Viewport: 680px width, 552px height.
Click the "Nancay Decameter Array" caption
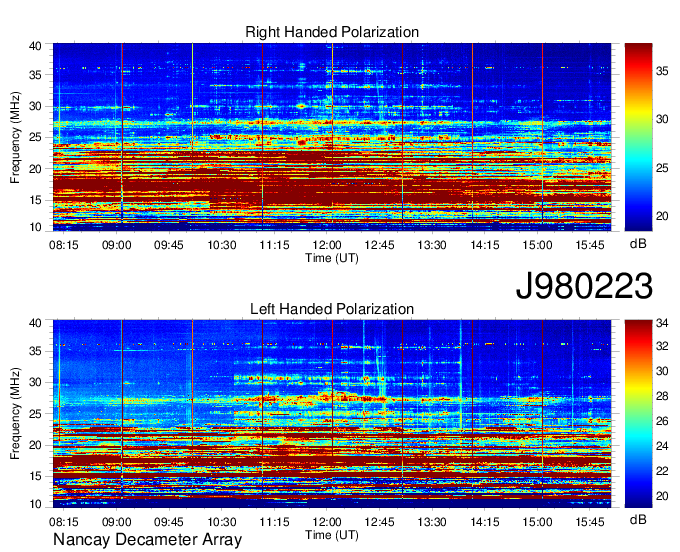click(147, 540)
